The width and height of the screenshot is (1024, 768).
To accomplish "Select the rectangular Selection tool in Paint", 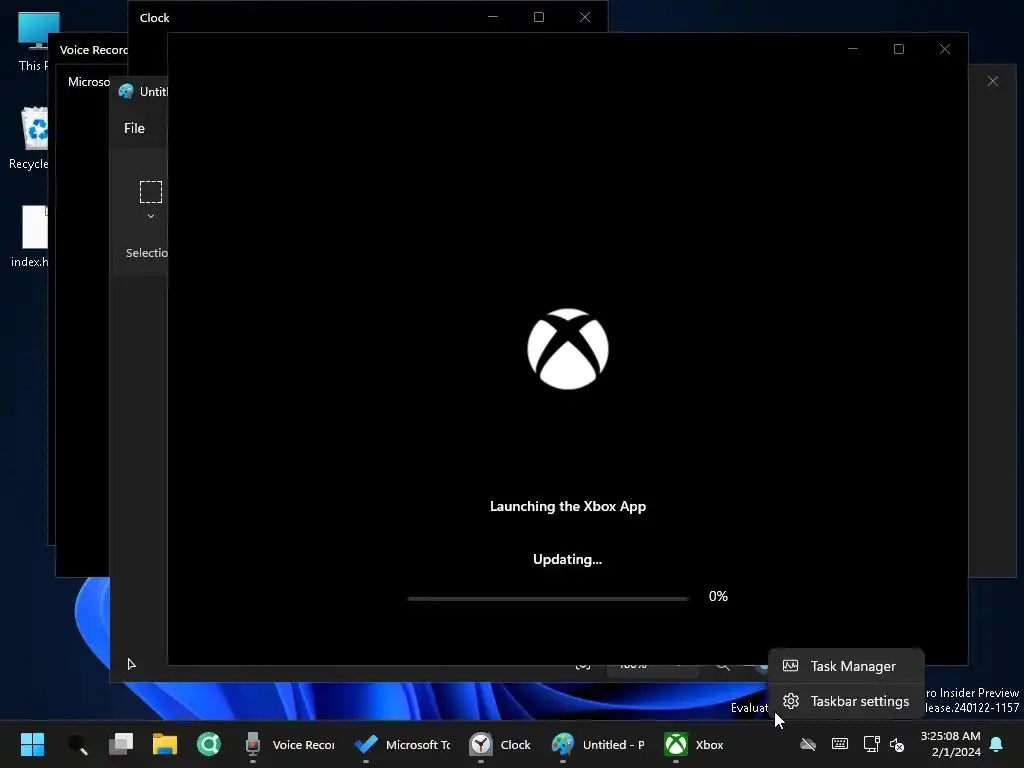I will [151, 192].
